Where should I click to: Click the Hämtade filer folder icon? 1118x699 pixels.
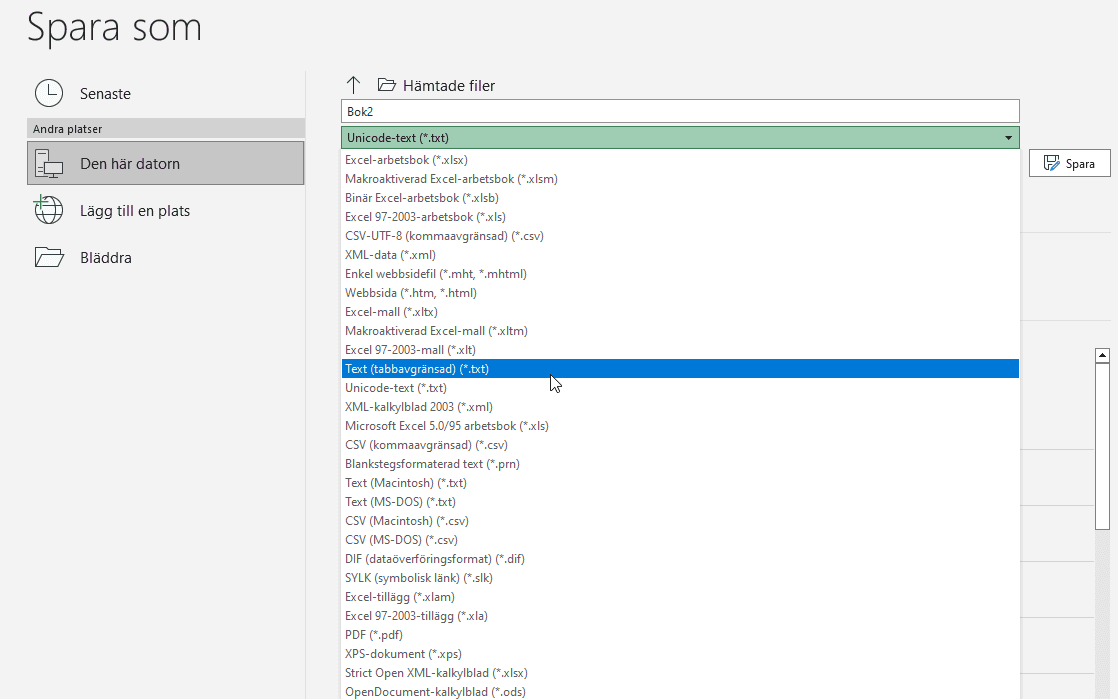coord(386,85)
